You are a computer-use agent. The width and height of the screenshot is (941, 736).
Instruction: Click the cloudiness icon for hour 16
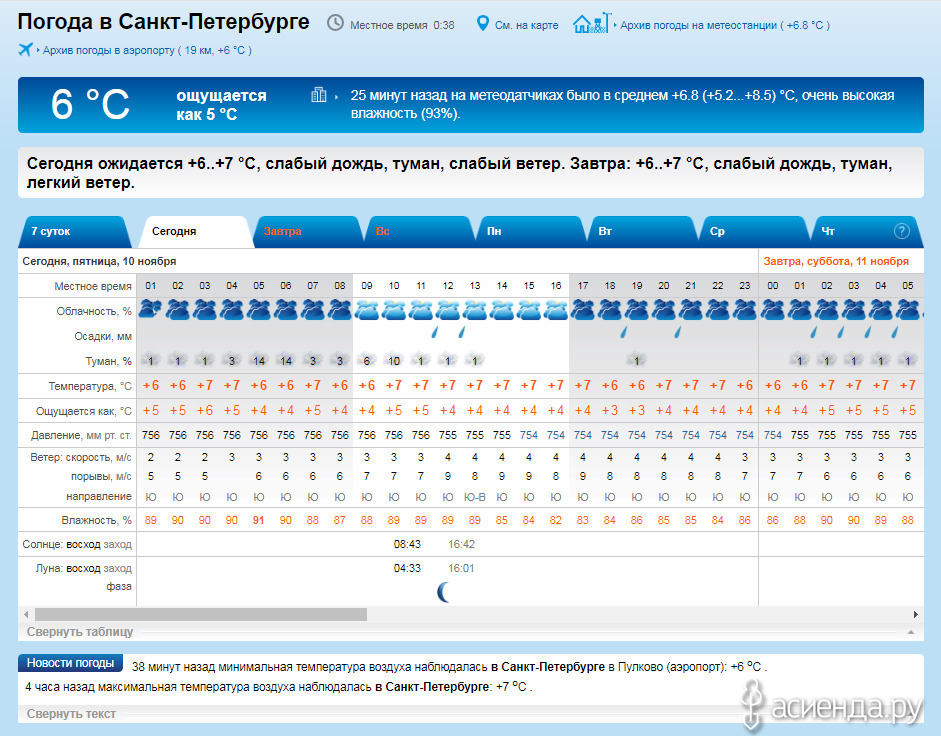click(x=556, y=310)
